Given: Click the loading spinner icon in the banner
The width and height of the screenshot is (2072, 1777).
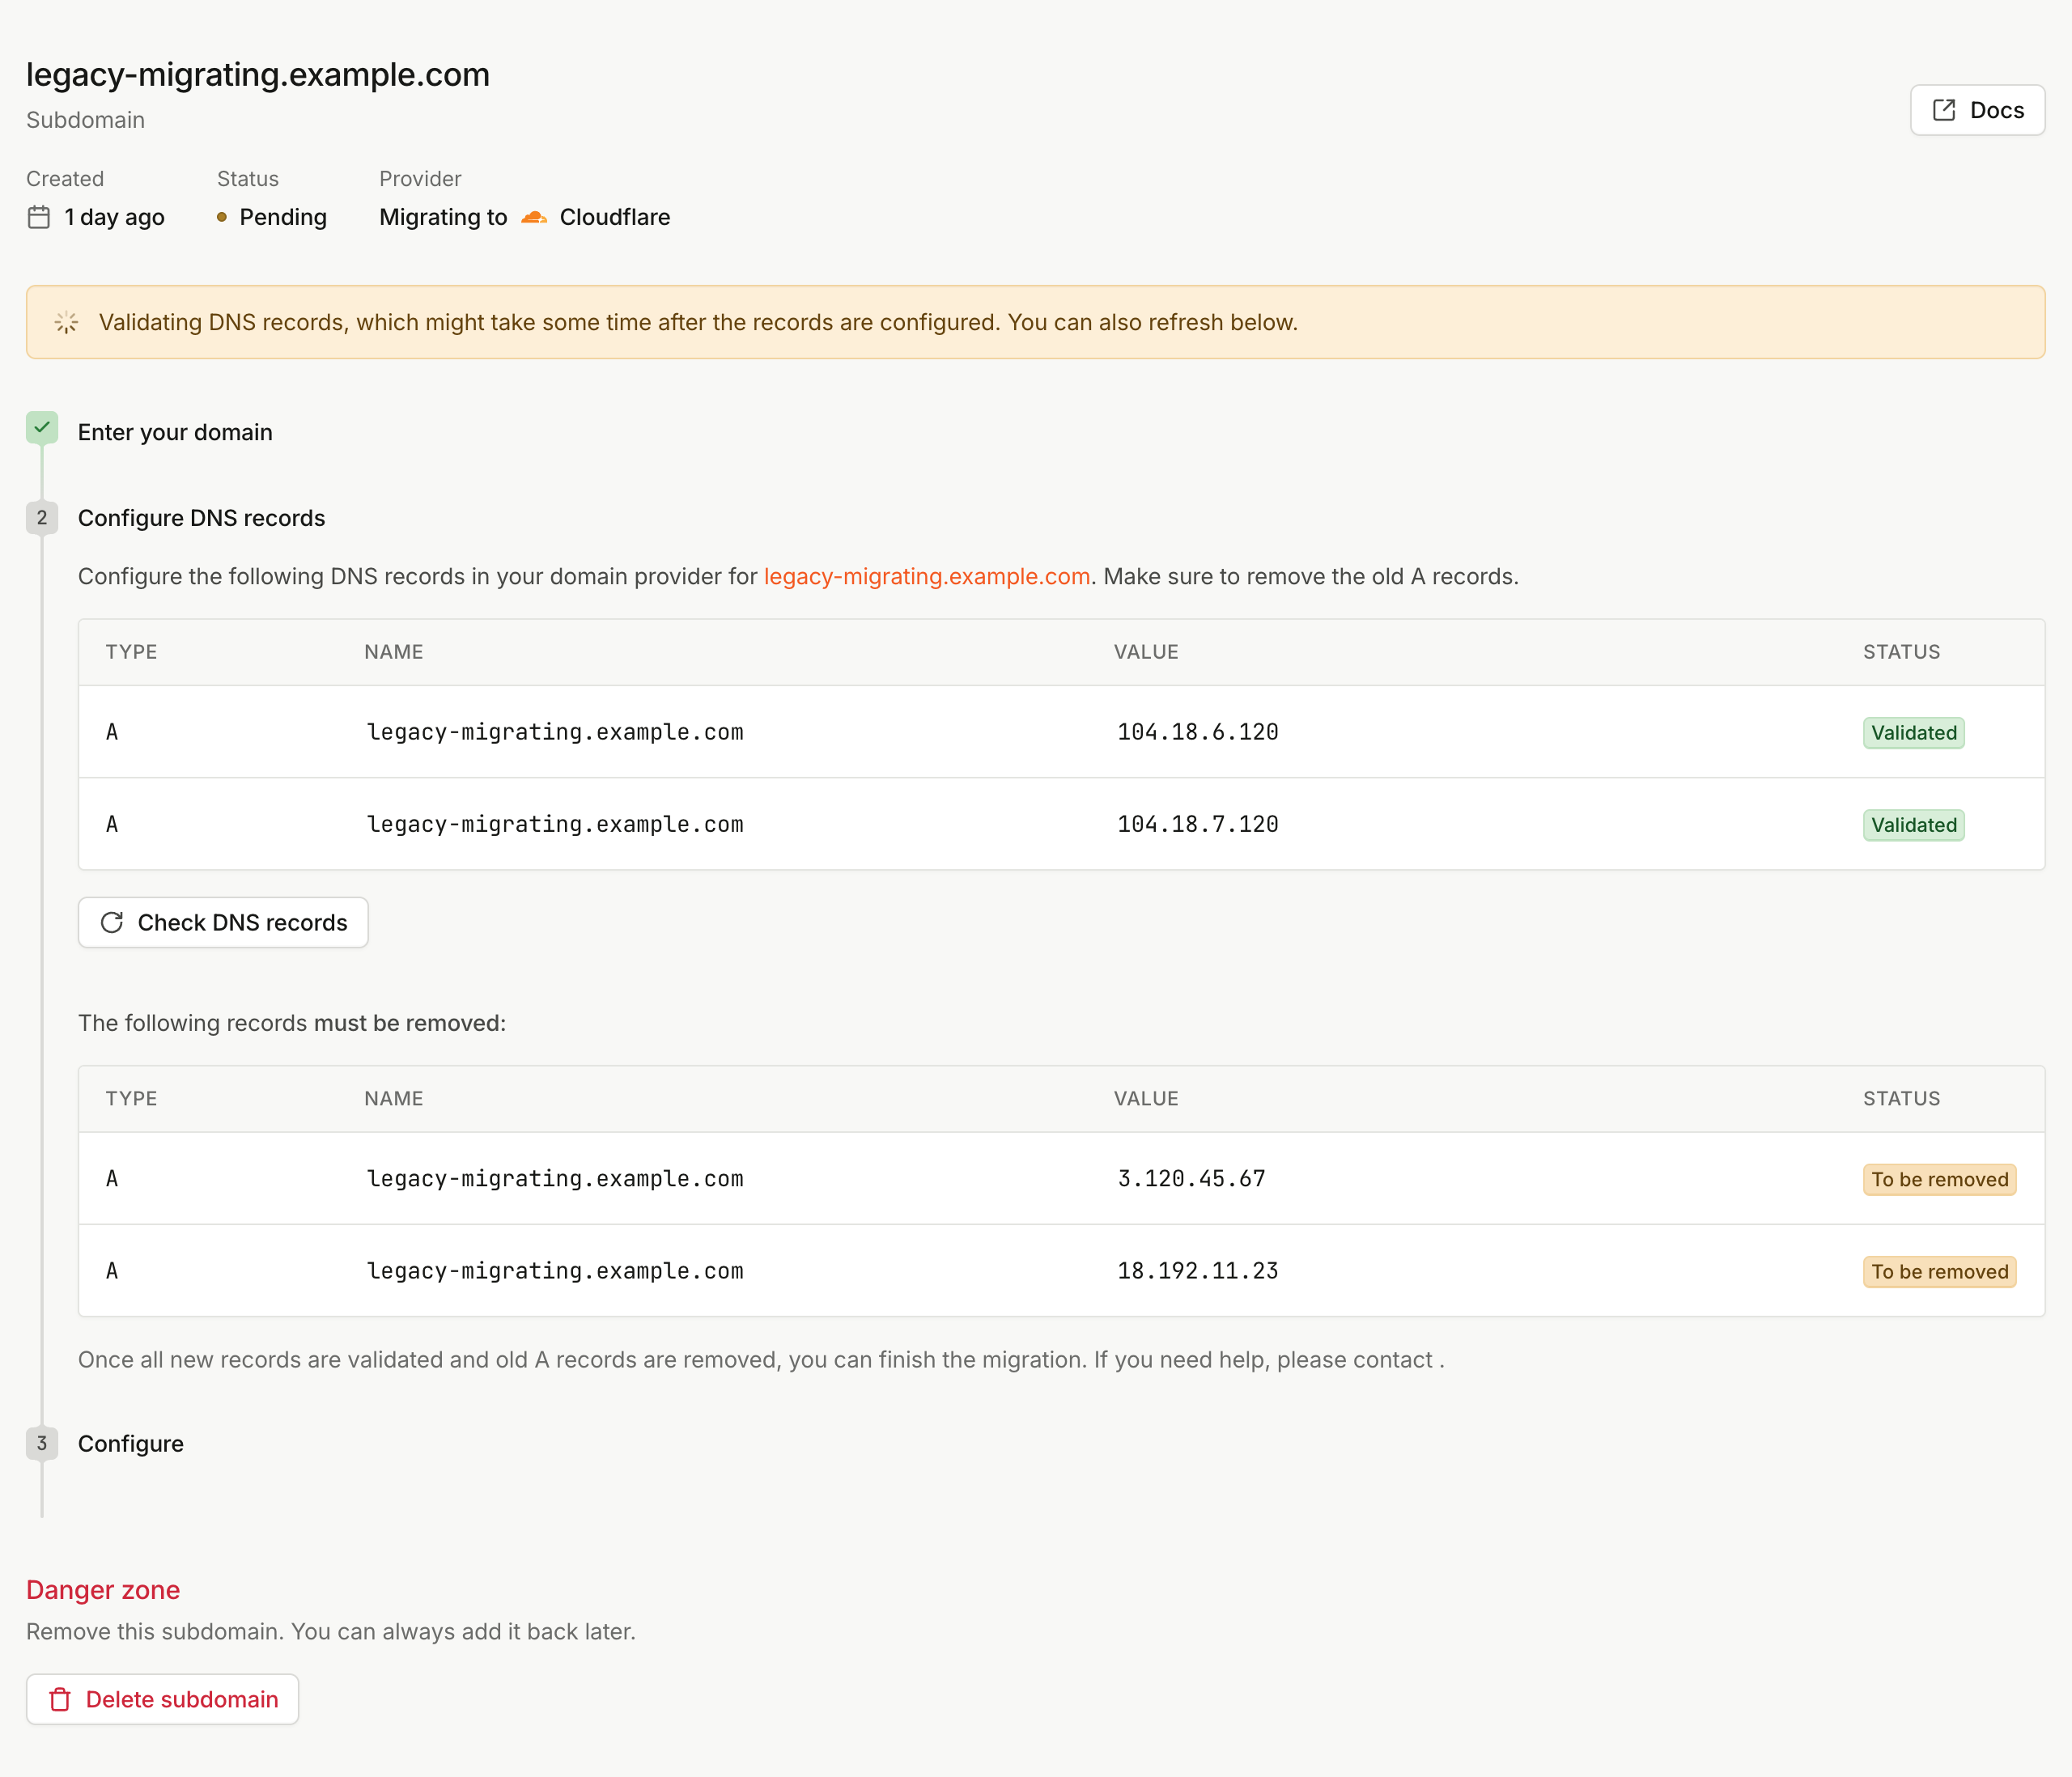Looking at the screenshot, I should pos(66,322).
